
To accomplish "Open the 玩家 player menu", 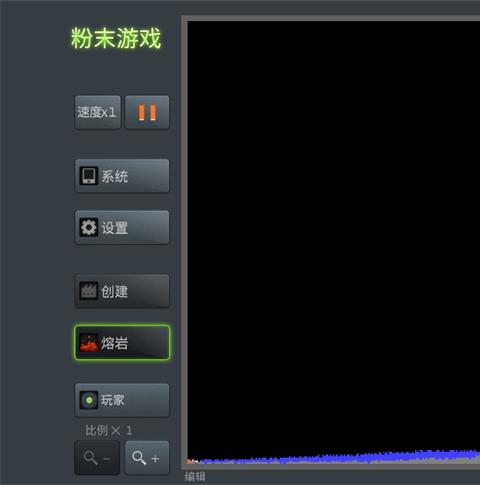I will point(122,400).
